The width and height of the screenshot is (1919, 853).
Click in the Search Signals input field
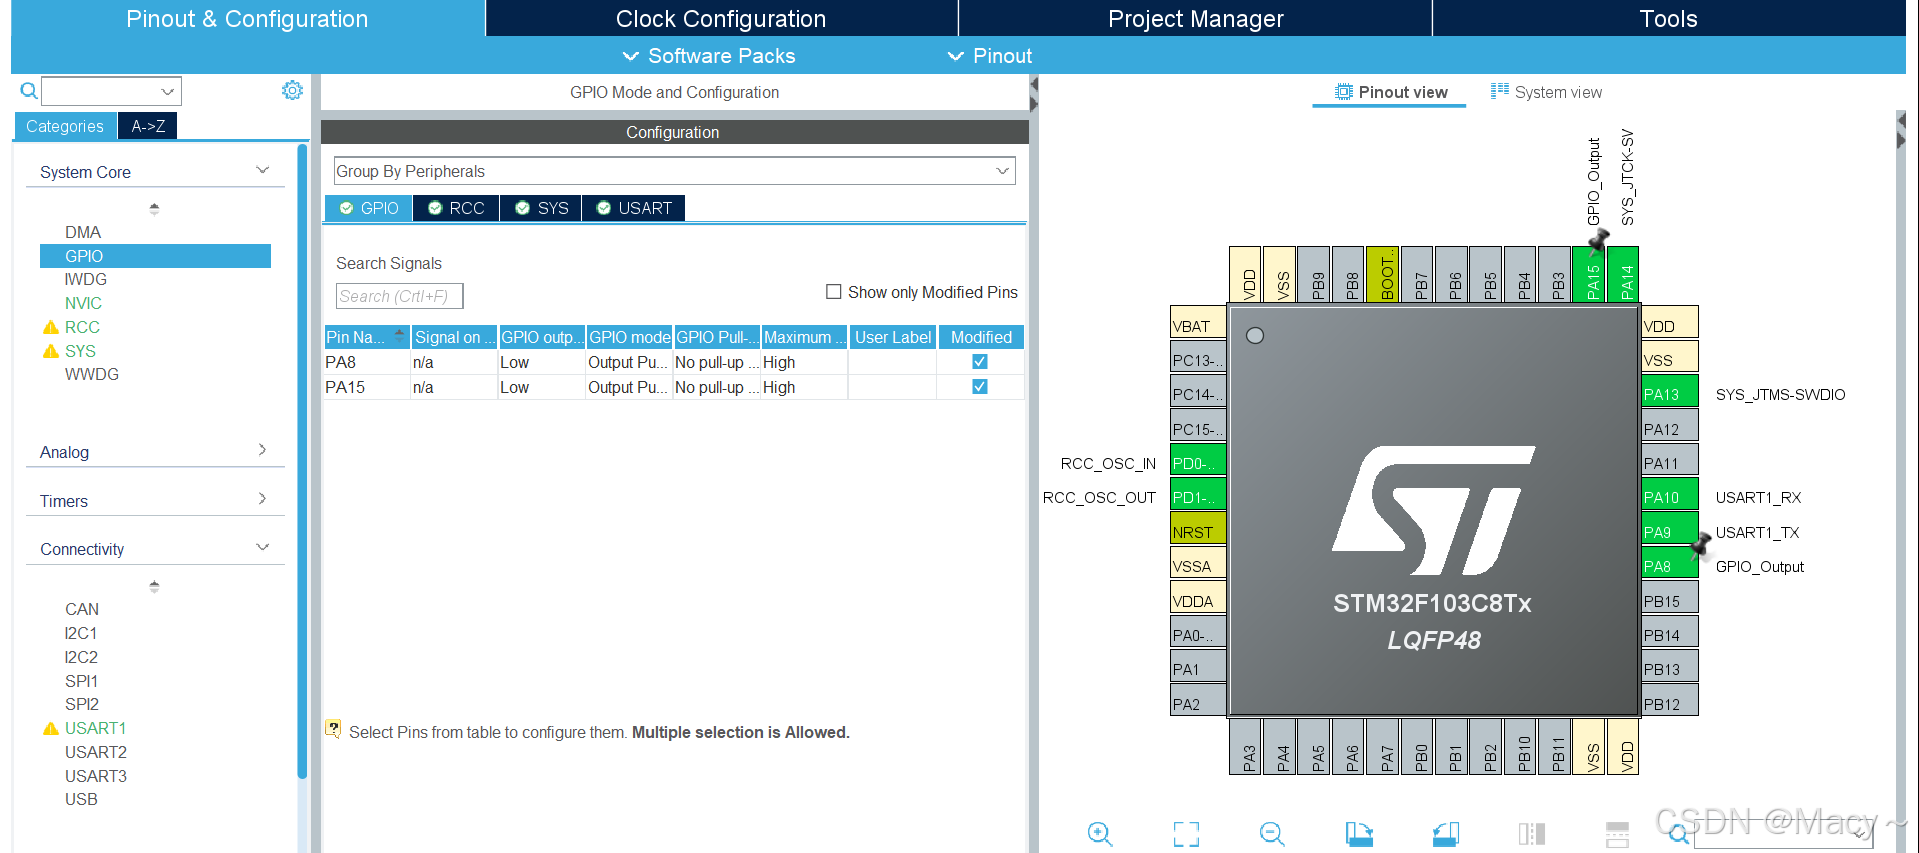coord(399,296)
